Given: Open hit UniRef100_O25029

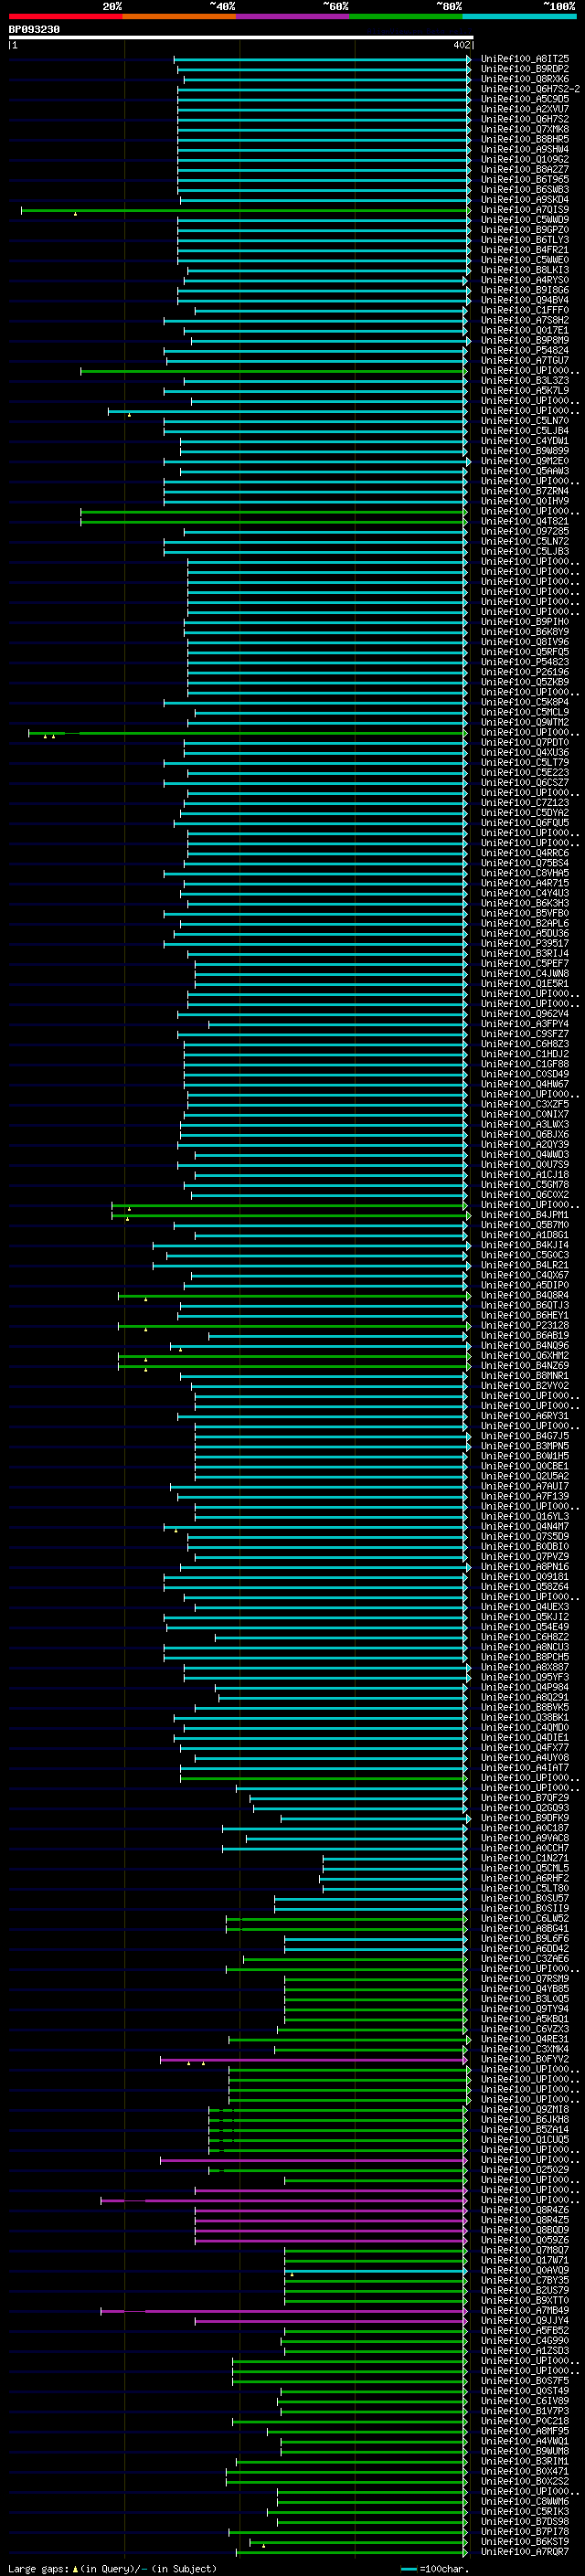Looking at the screenshot, I should coord(525,2171).
